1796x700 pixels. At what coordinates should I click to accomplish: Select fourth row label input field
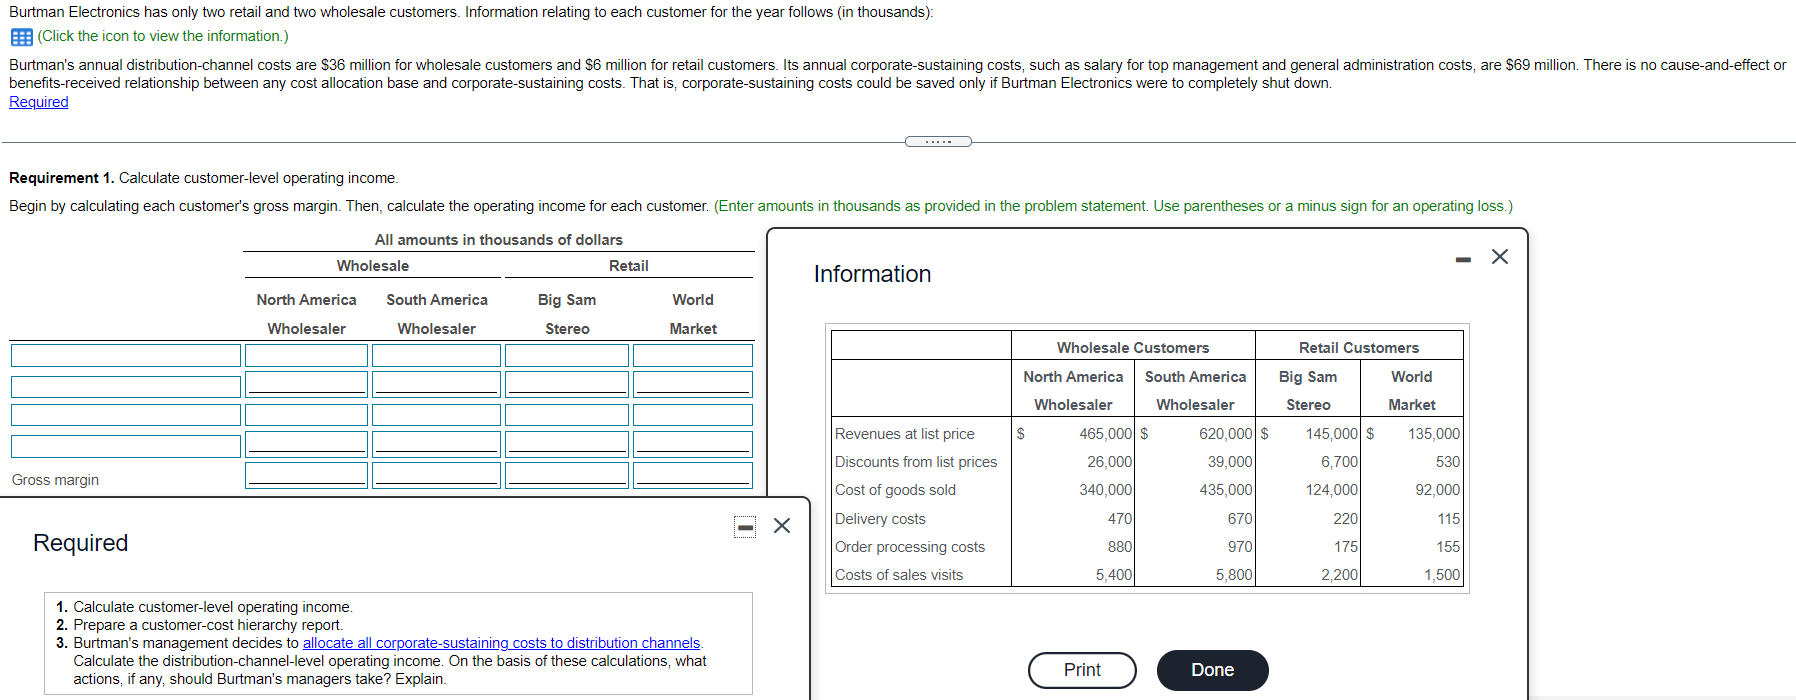(x=126, y=446)
